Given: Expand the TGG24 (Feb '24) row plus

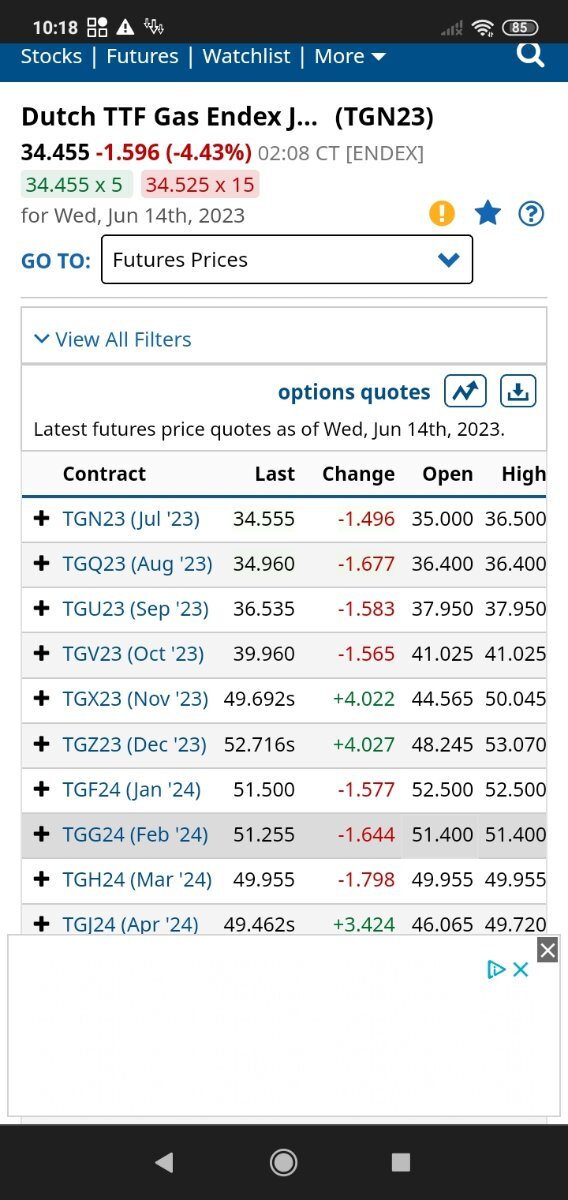Looking at the screenshot, I should click(41, 834).
